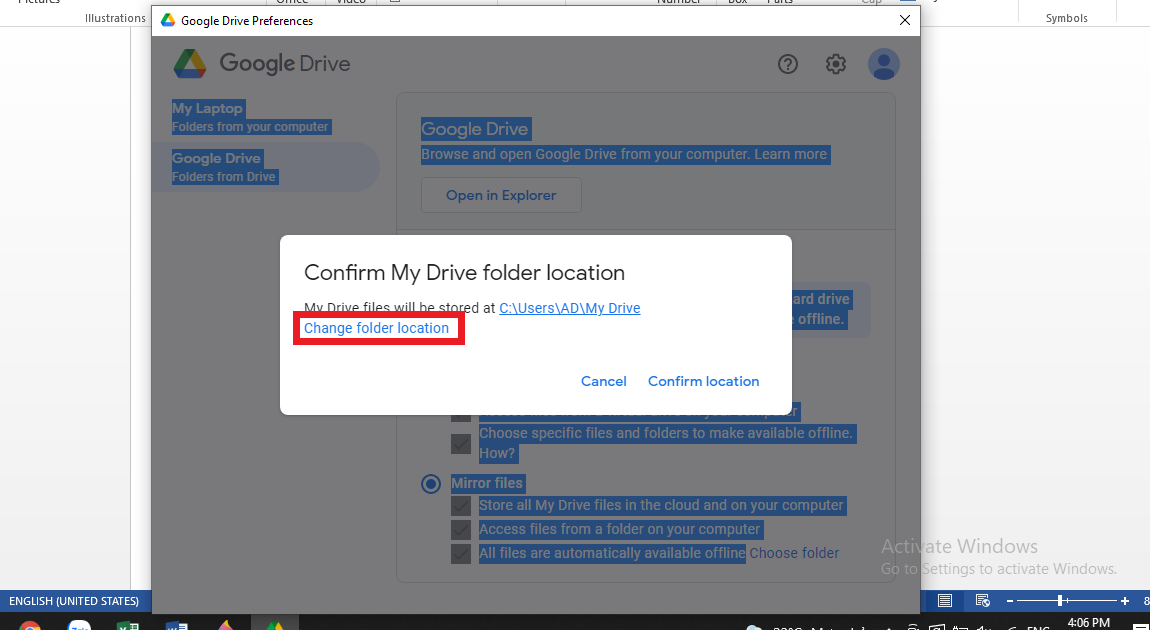Click the zoom out minus in the Word status bar
Screen dimensions: 1150x630
tap(1010, 601)
